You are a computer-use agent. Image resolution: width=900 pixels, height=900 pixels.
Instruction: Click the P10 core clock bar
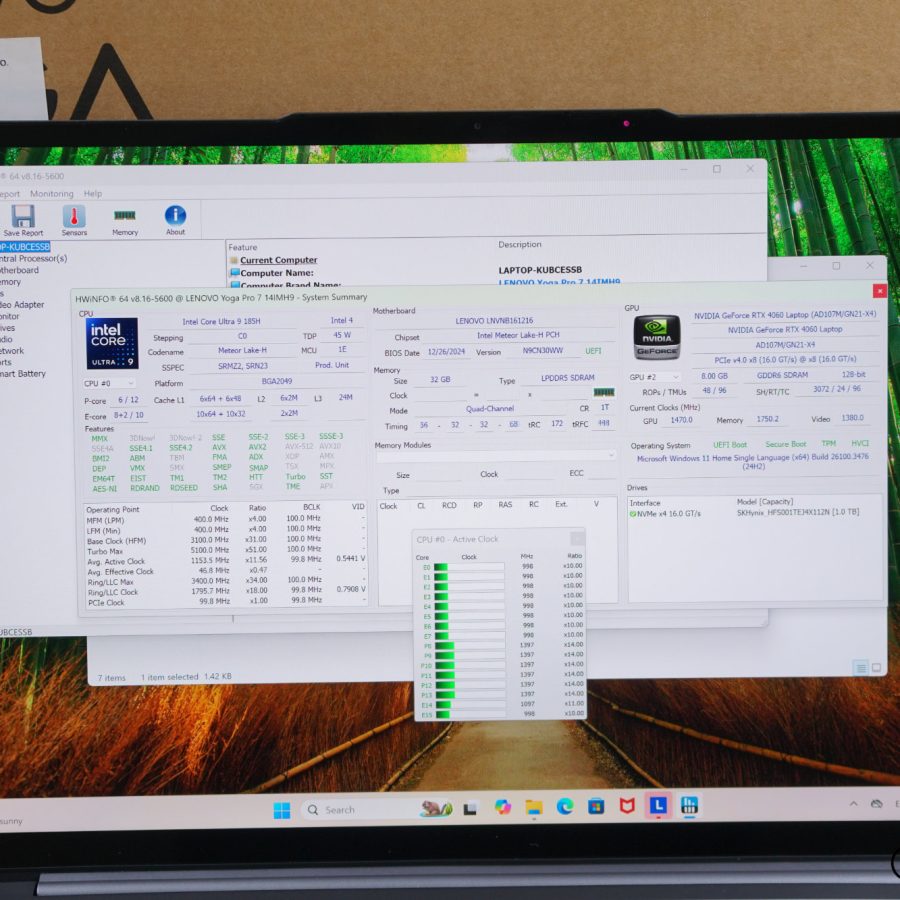pos(470,665)
